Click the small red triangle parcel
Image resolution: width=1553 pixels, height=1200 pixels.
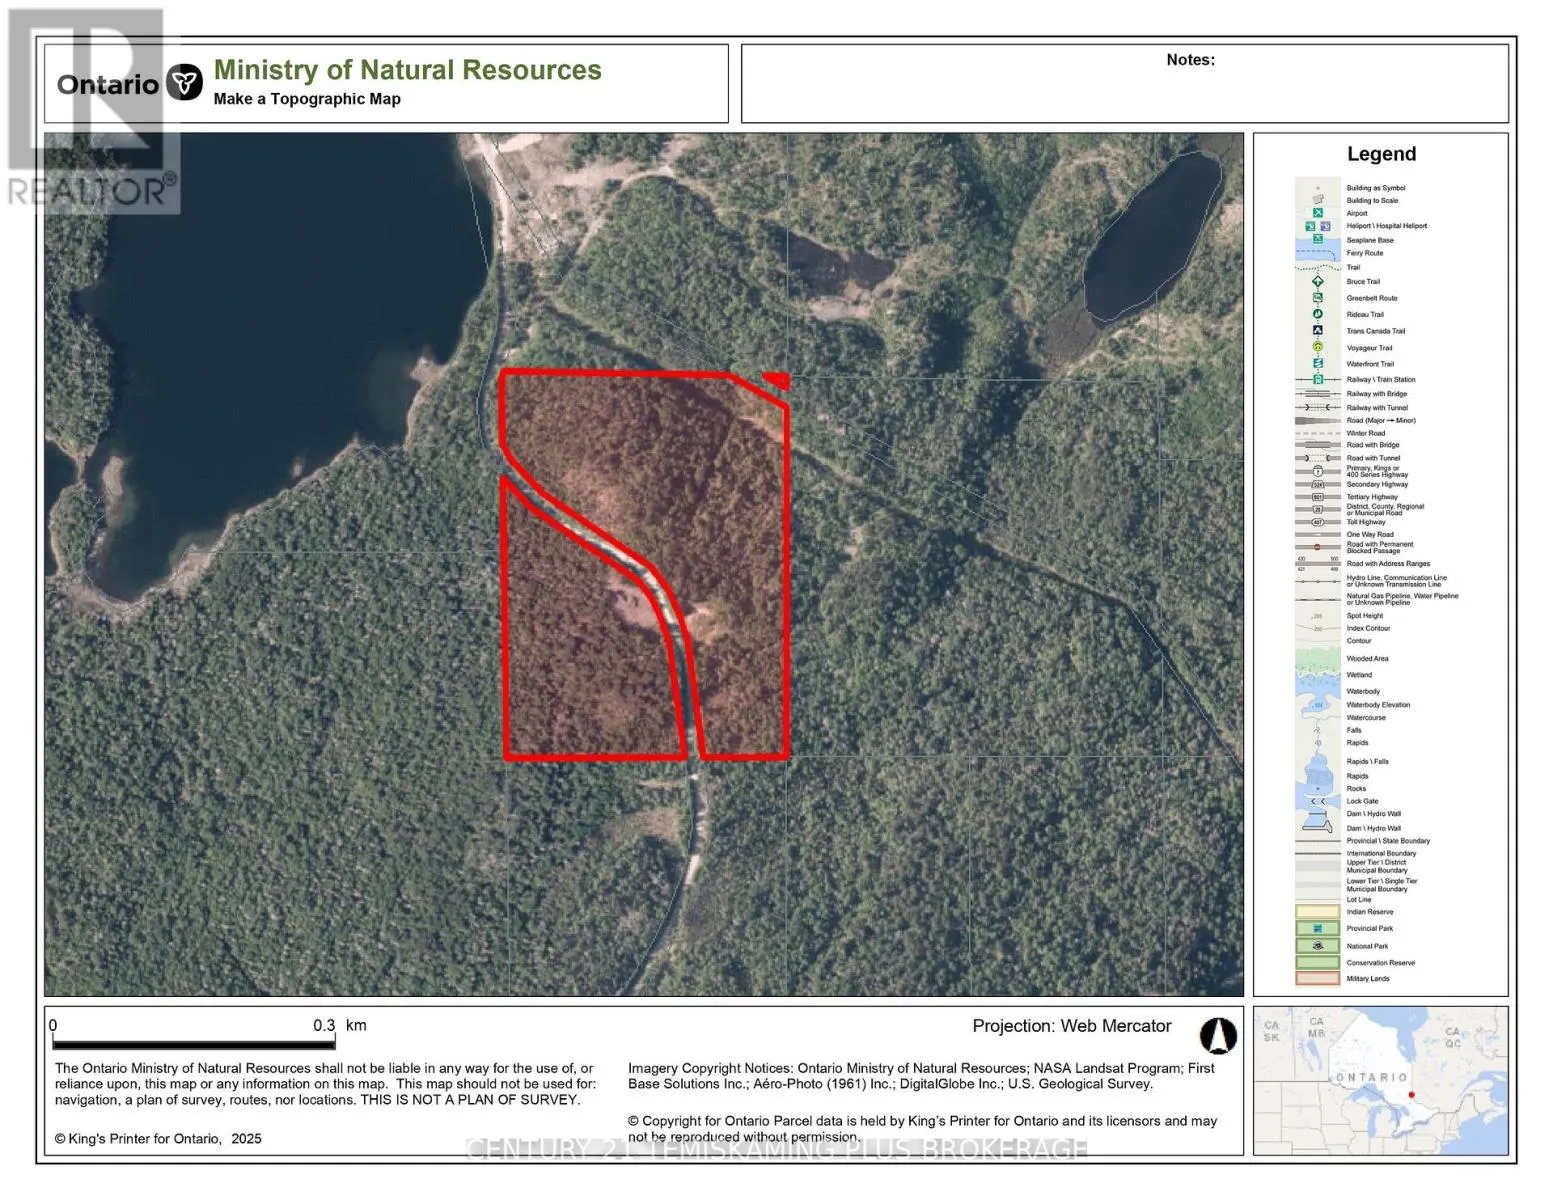[x=778, y=380]
